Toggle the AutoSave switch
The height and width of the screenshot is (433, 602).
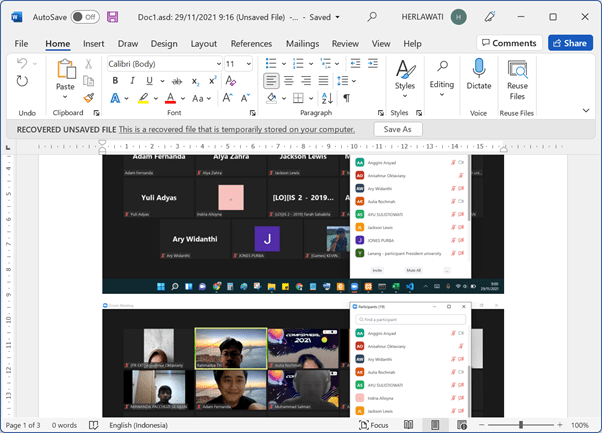[85, 17]
